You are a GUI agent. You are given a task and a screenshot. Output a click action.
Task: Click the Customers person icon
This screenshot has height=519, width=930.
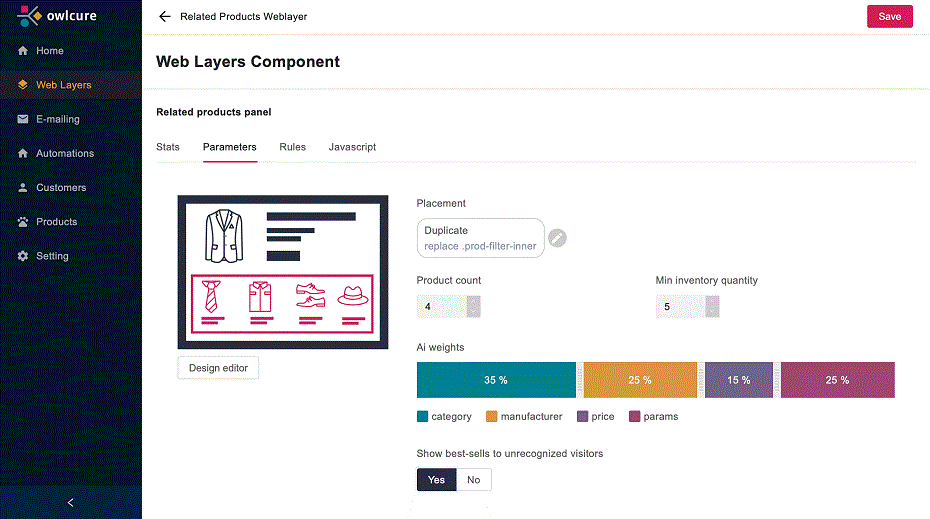coord(23,187)
